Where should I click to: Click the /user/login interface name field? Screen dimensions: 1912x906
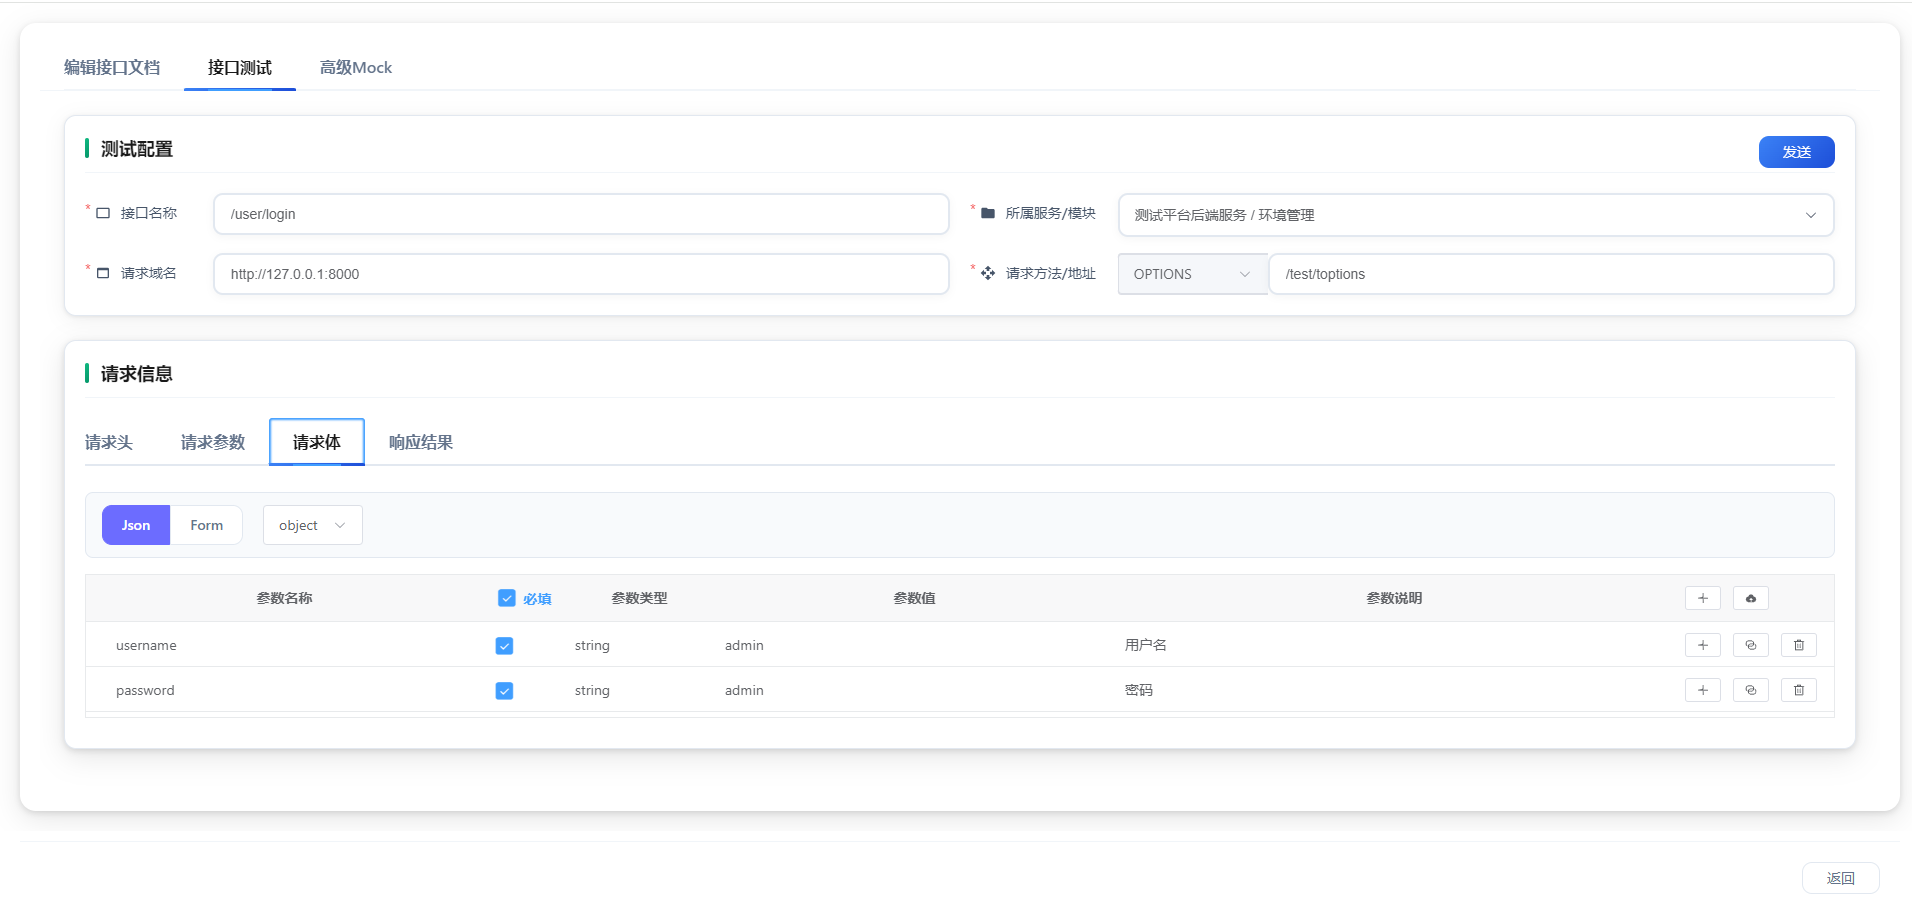pyautogui.click(x=580, y=213)
